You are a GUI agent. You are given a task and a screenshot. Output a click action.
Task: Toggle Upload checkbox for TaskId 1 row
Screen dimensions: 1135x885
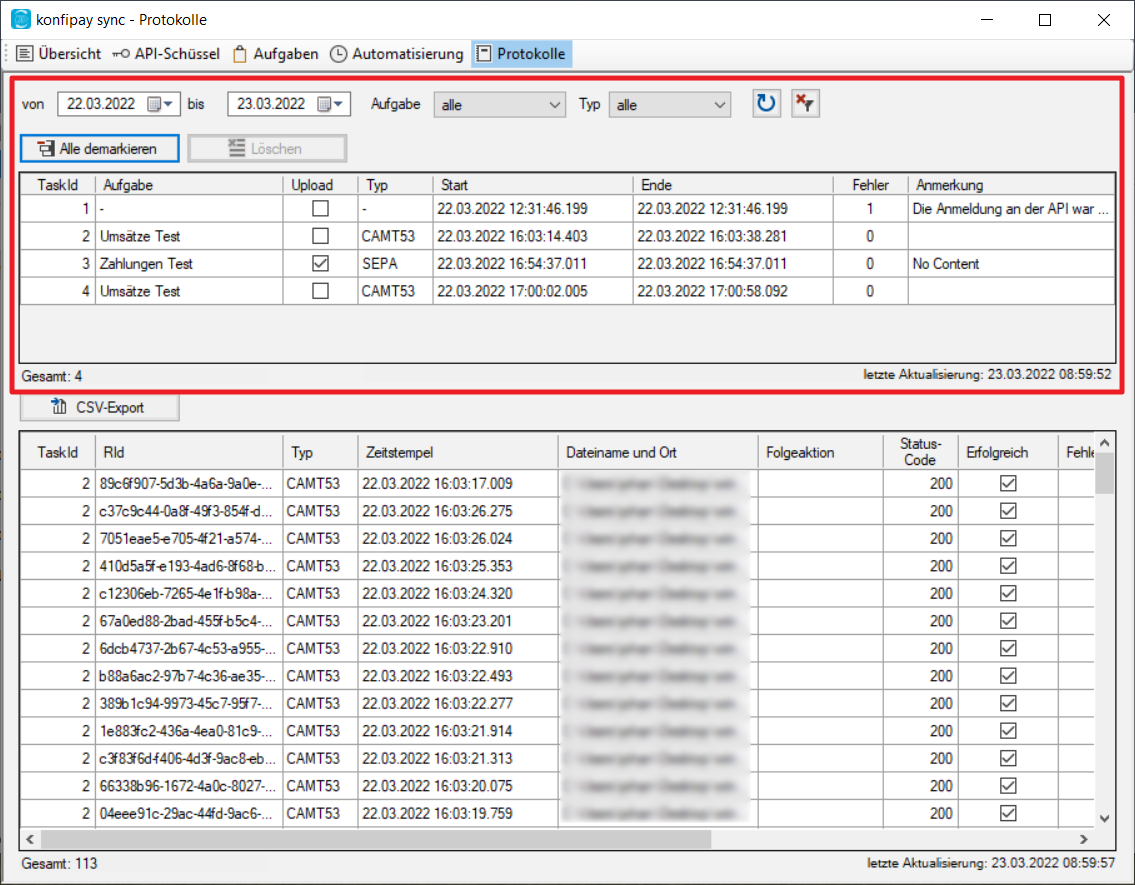tap(320, 209)
